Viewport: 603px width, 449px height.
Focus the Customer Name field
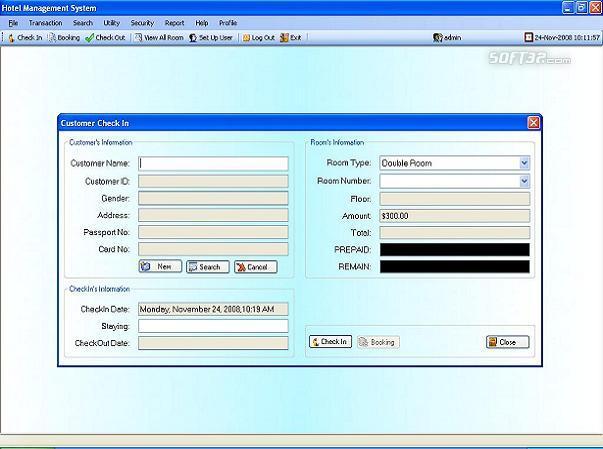pos(213,163)
